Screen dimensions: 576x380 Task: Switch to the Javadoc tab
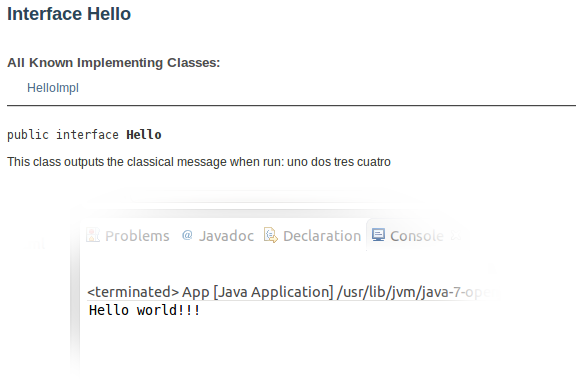[226, 236]
